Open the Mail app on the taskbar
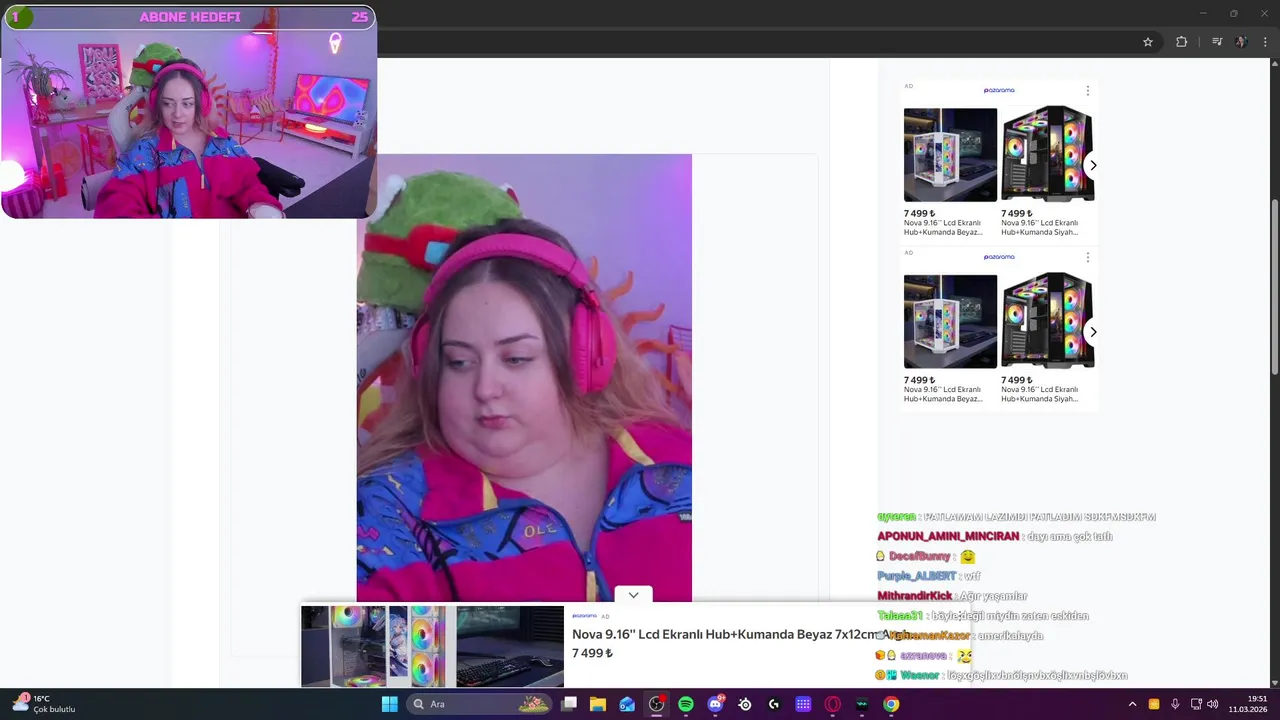Viewport: 1280px width, 720px height. [x=627, y=704]
